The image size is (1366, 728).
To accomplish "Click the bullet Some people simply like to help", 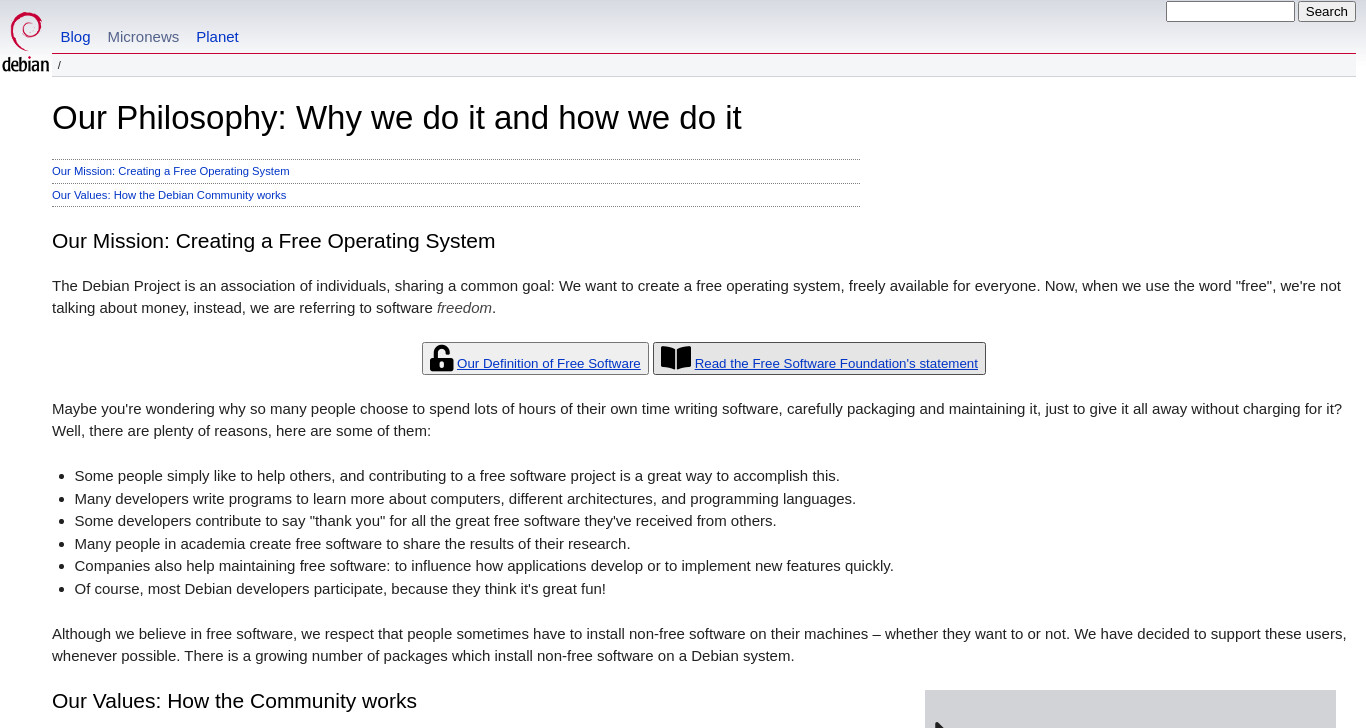I will tap(457, 476).
